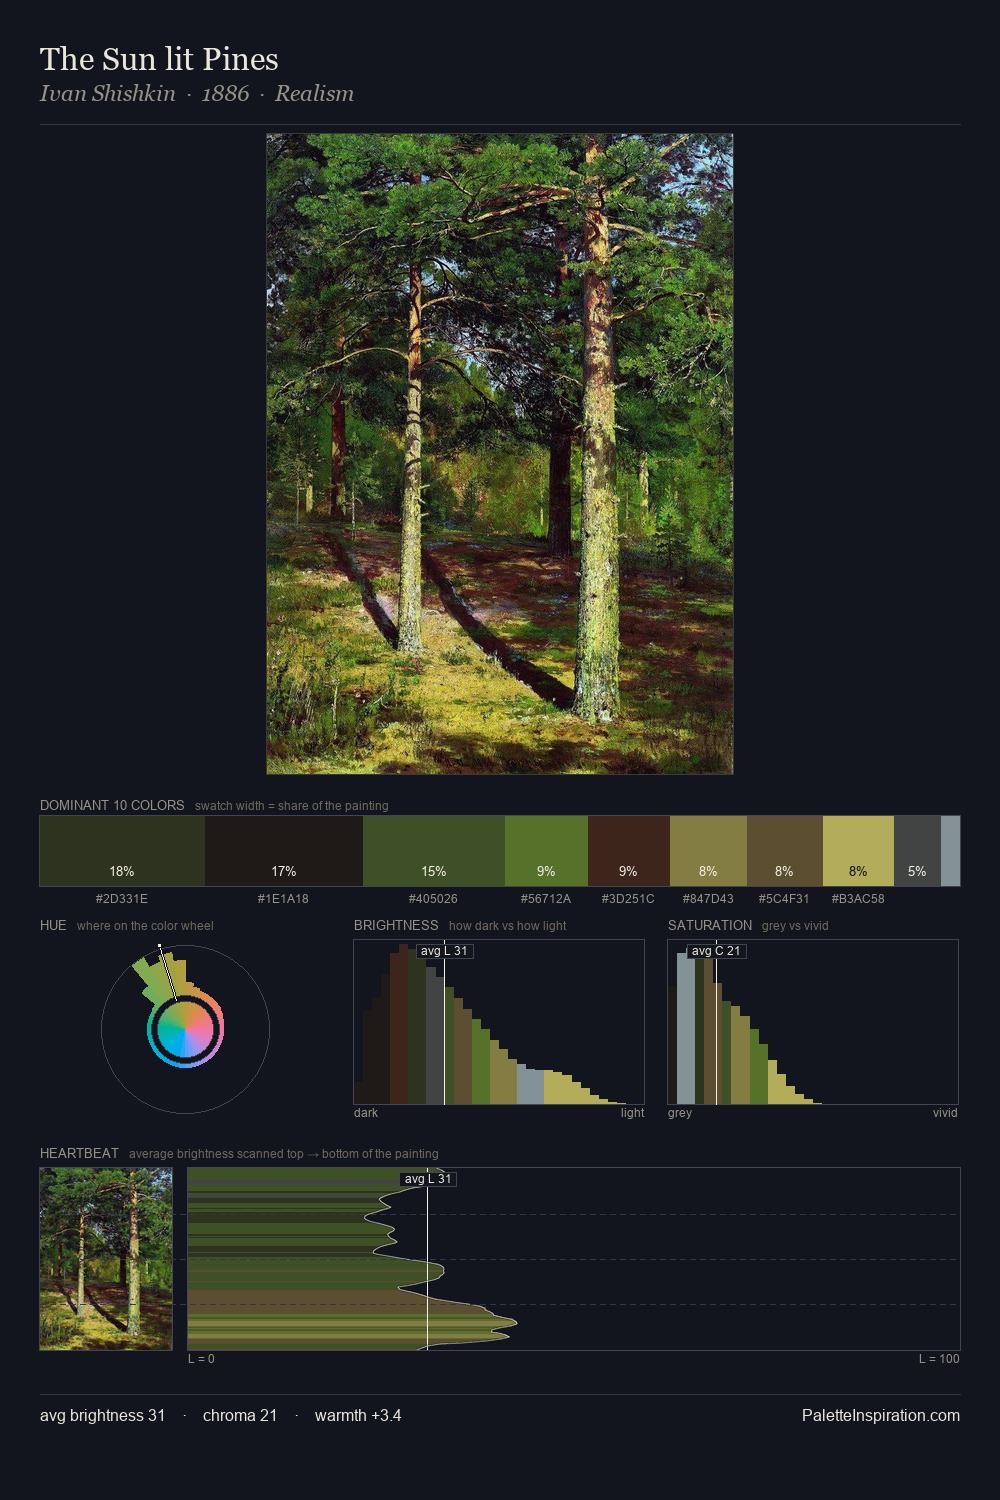
Task: Click 'how dark vs how light' caption
Action: click(x=508, y=926)
